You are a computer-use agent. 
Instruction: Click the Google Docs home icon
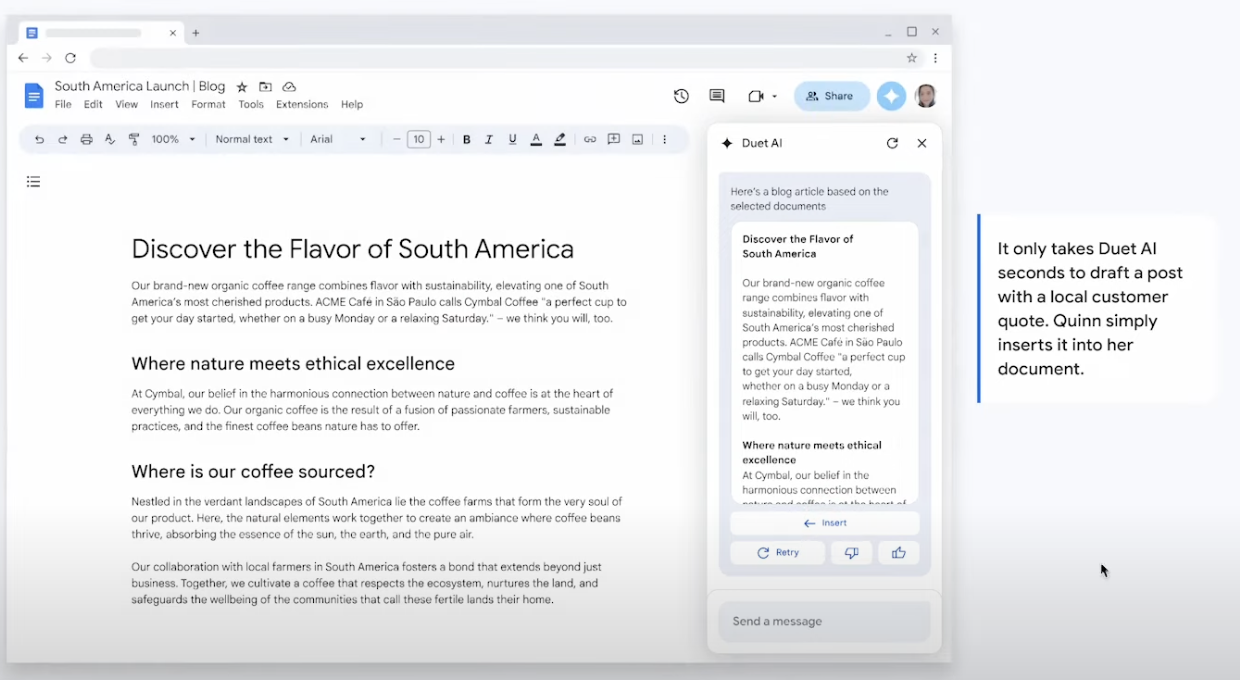(x=34, y=96)
